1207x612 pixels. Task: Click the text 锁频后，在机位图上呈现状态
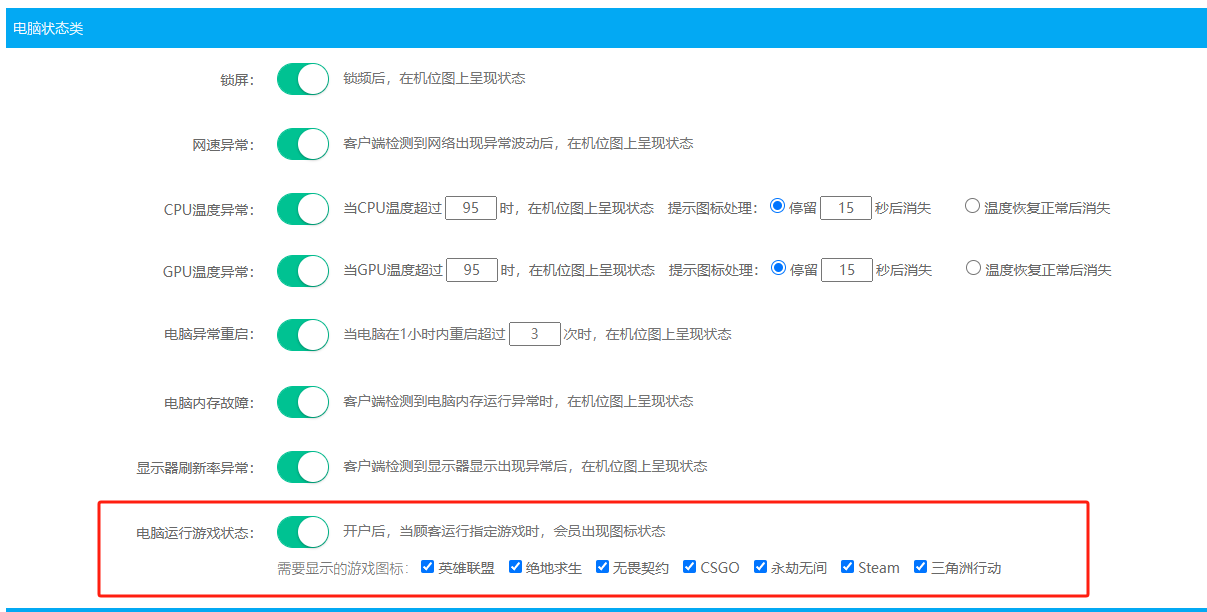point(434,78)
